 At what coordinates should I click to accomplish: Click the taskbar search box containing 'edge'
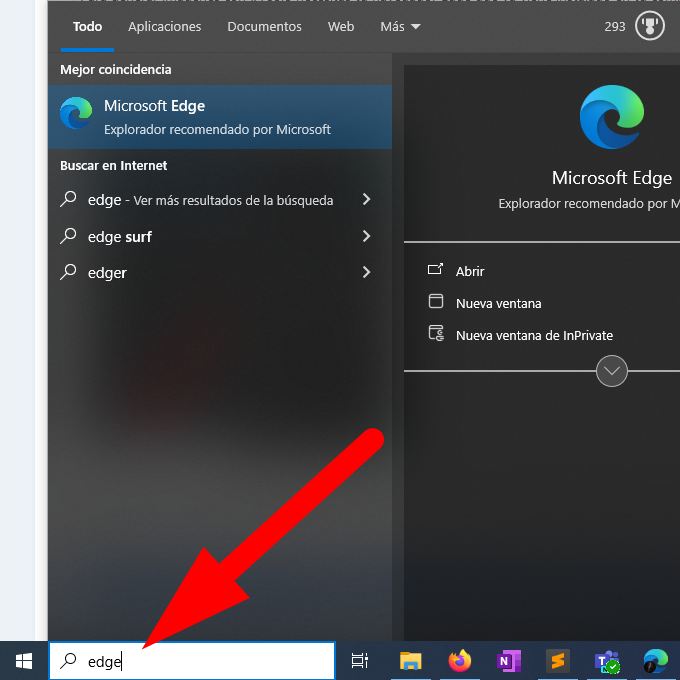[200, 661]
